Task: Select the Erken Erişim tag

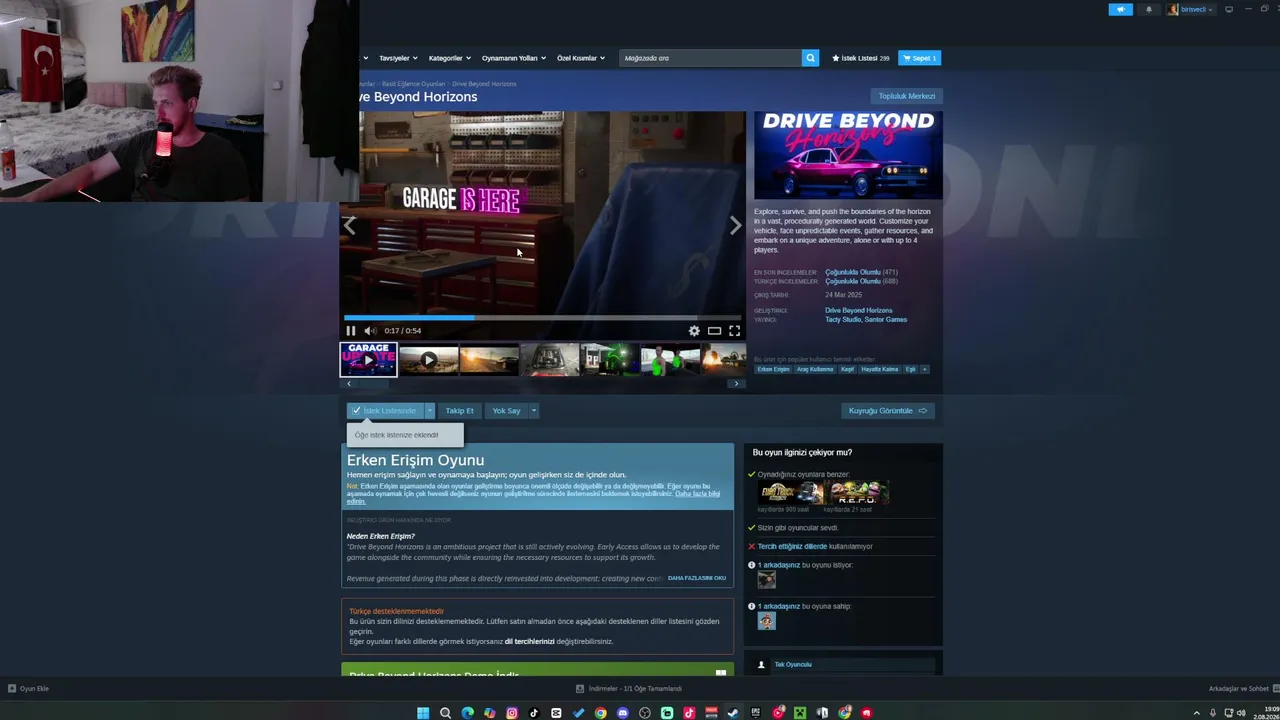Action: [774, 369]
